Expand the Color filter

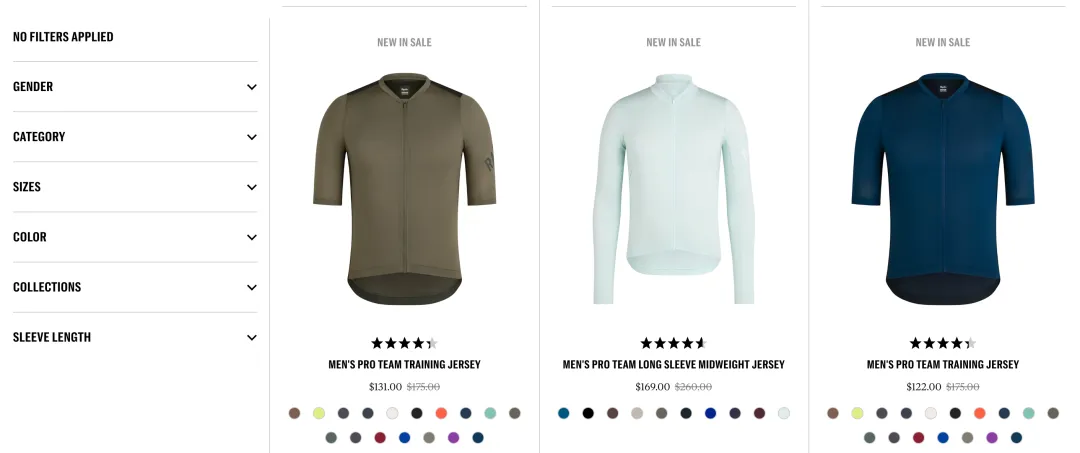[135, 237]
